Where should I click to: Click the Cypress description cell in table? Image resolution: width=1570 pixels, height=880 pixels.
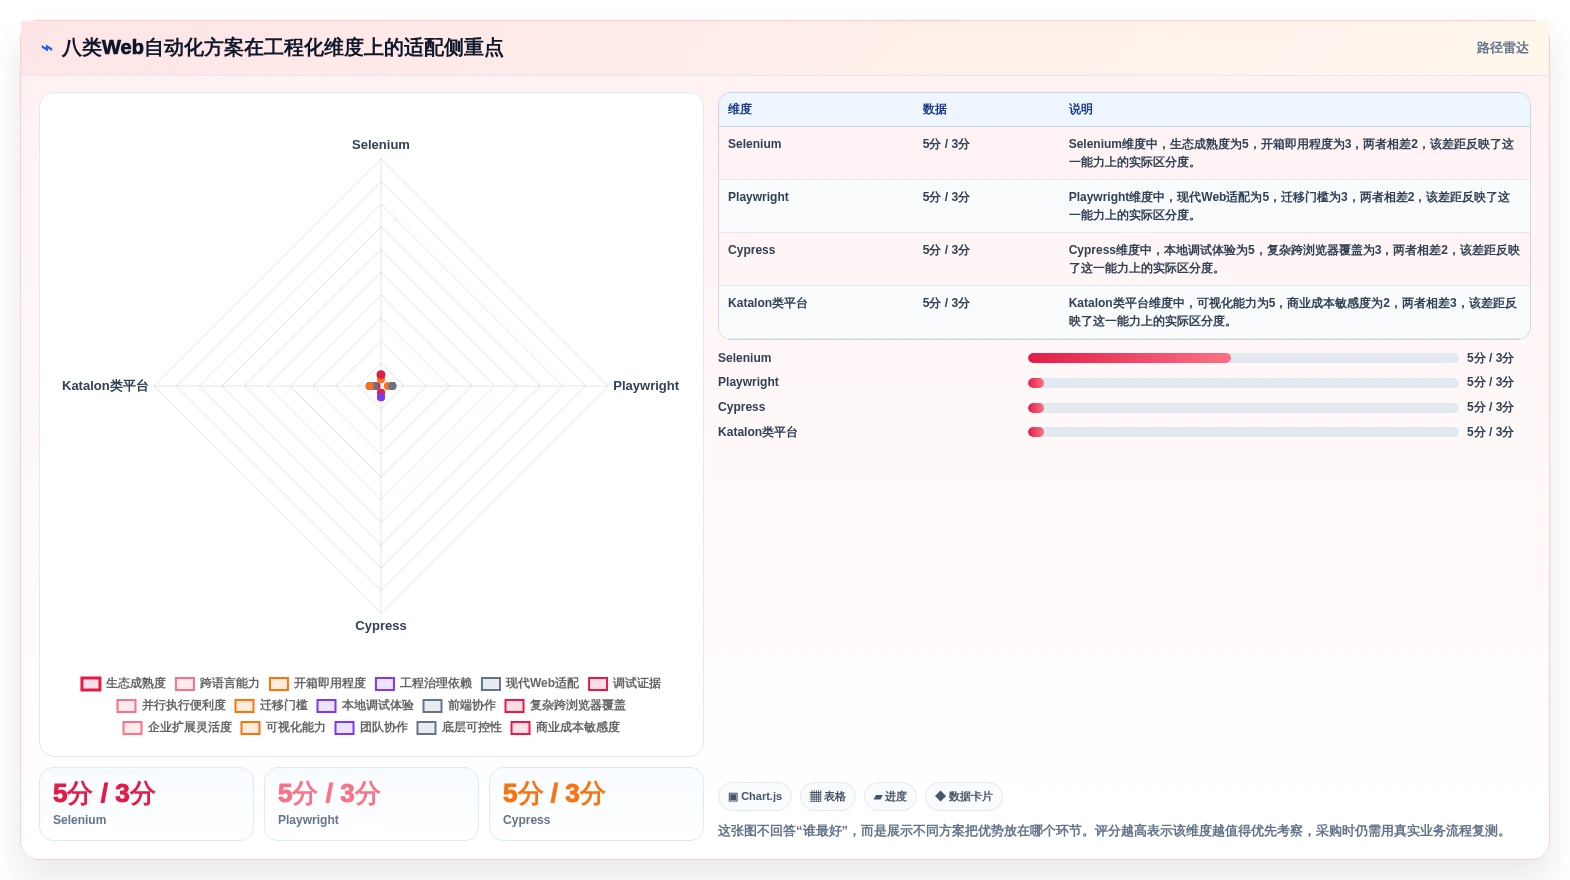pos(1294,259)
